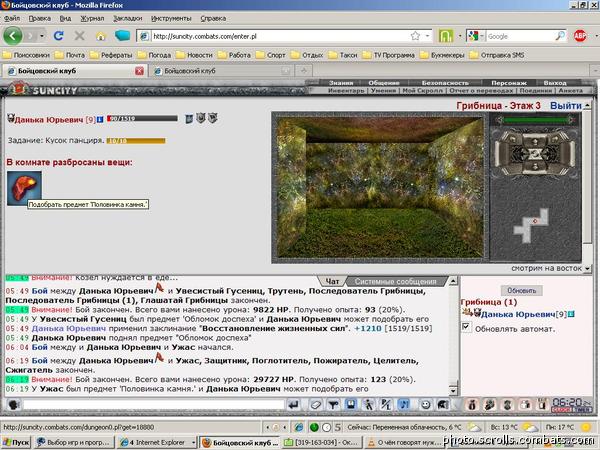Click the browser Back arrow button
The image size is (600, 450).
(x=13, y=36)
